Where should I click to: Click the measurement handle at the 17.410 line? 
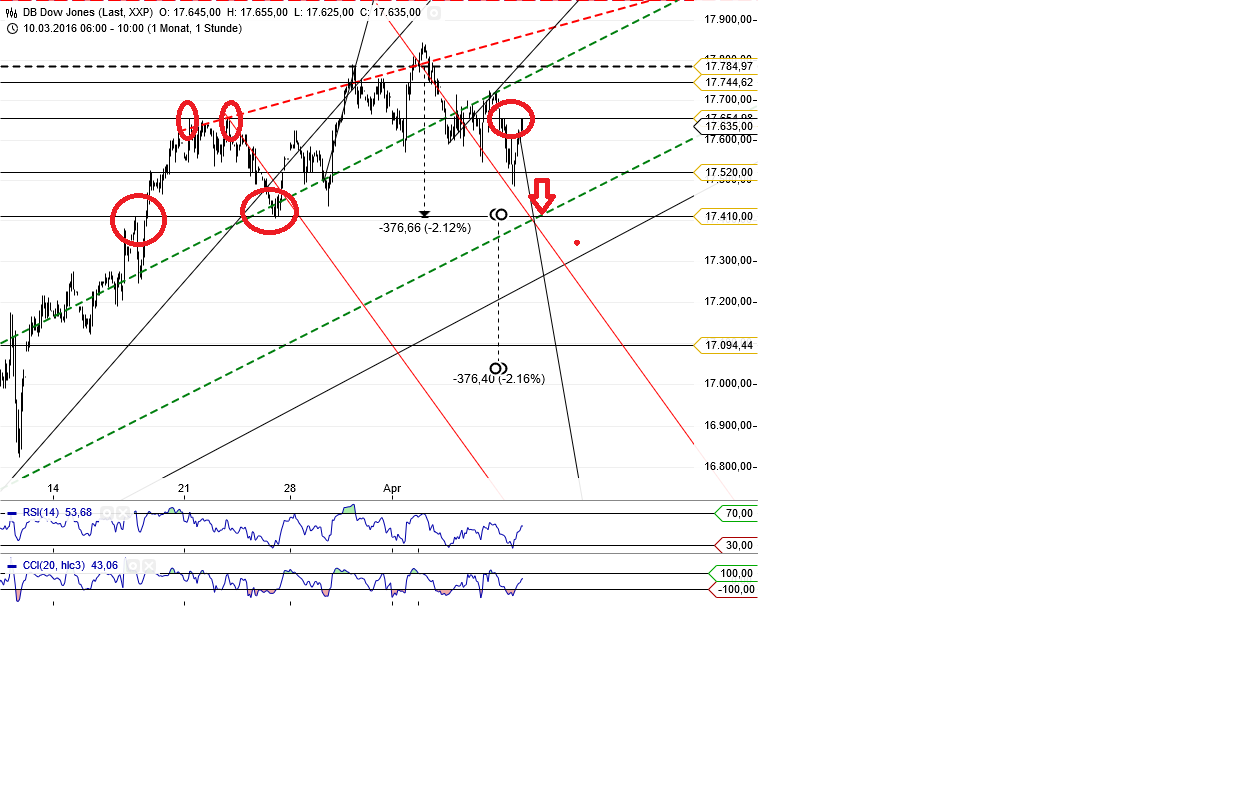[x=499, y=215]
